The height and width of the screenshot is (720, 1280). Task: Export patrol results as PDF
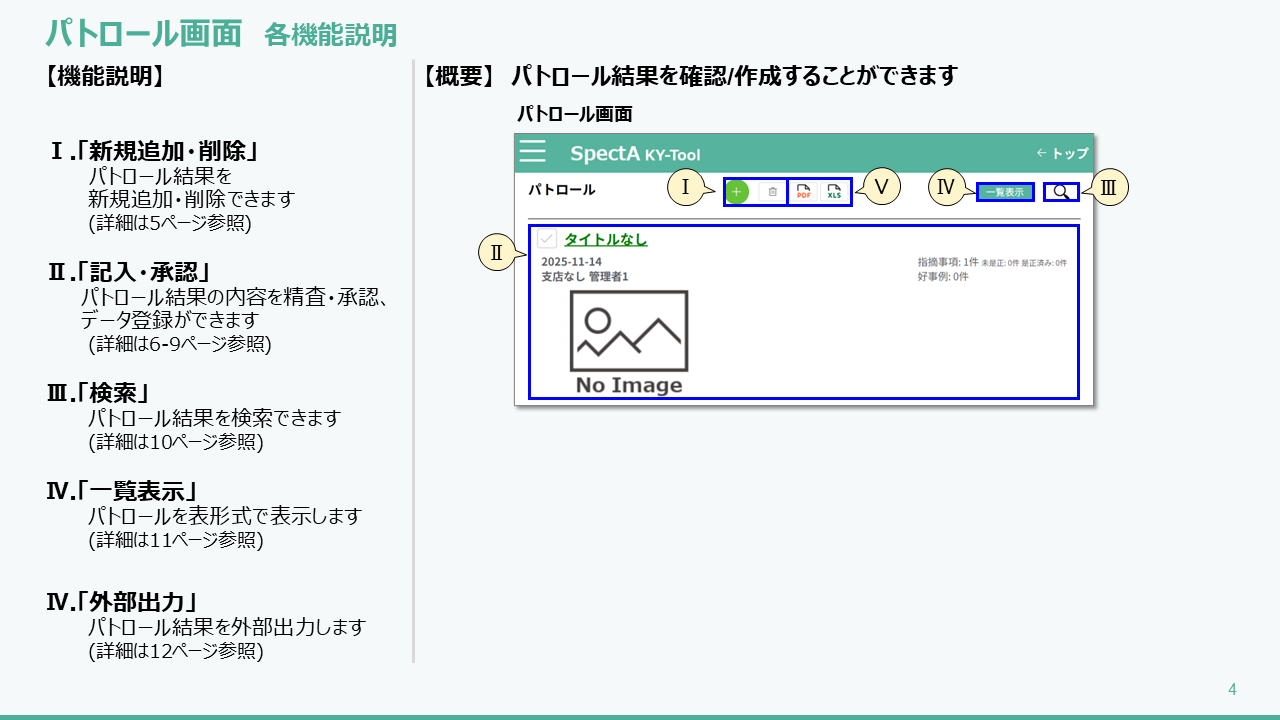803,191
